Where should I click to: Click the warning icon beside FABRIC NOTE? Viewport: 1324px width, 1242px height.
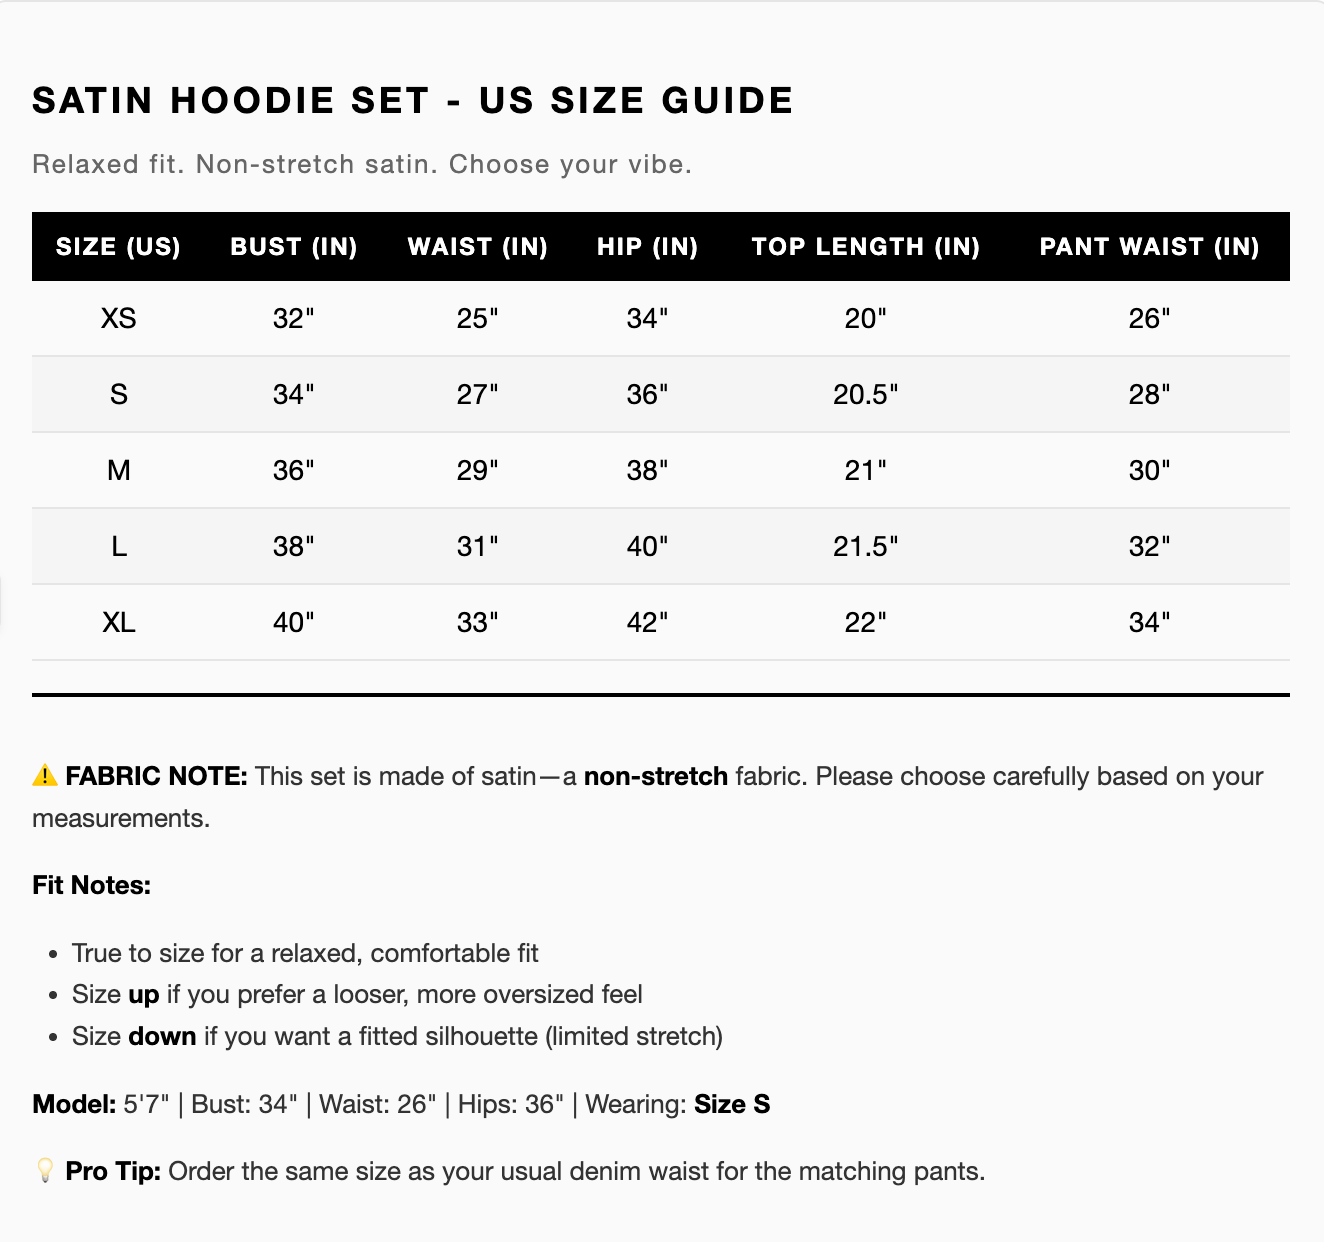45,776
